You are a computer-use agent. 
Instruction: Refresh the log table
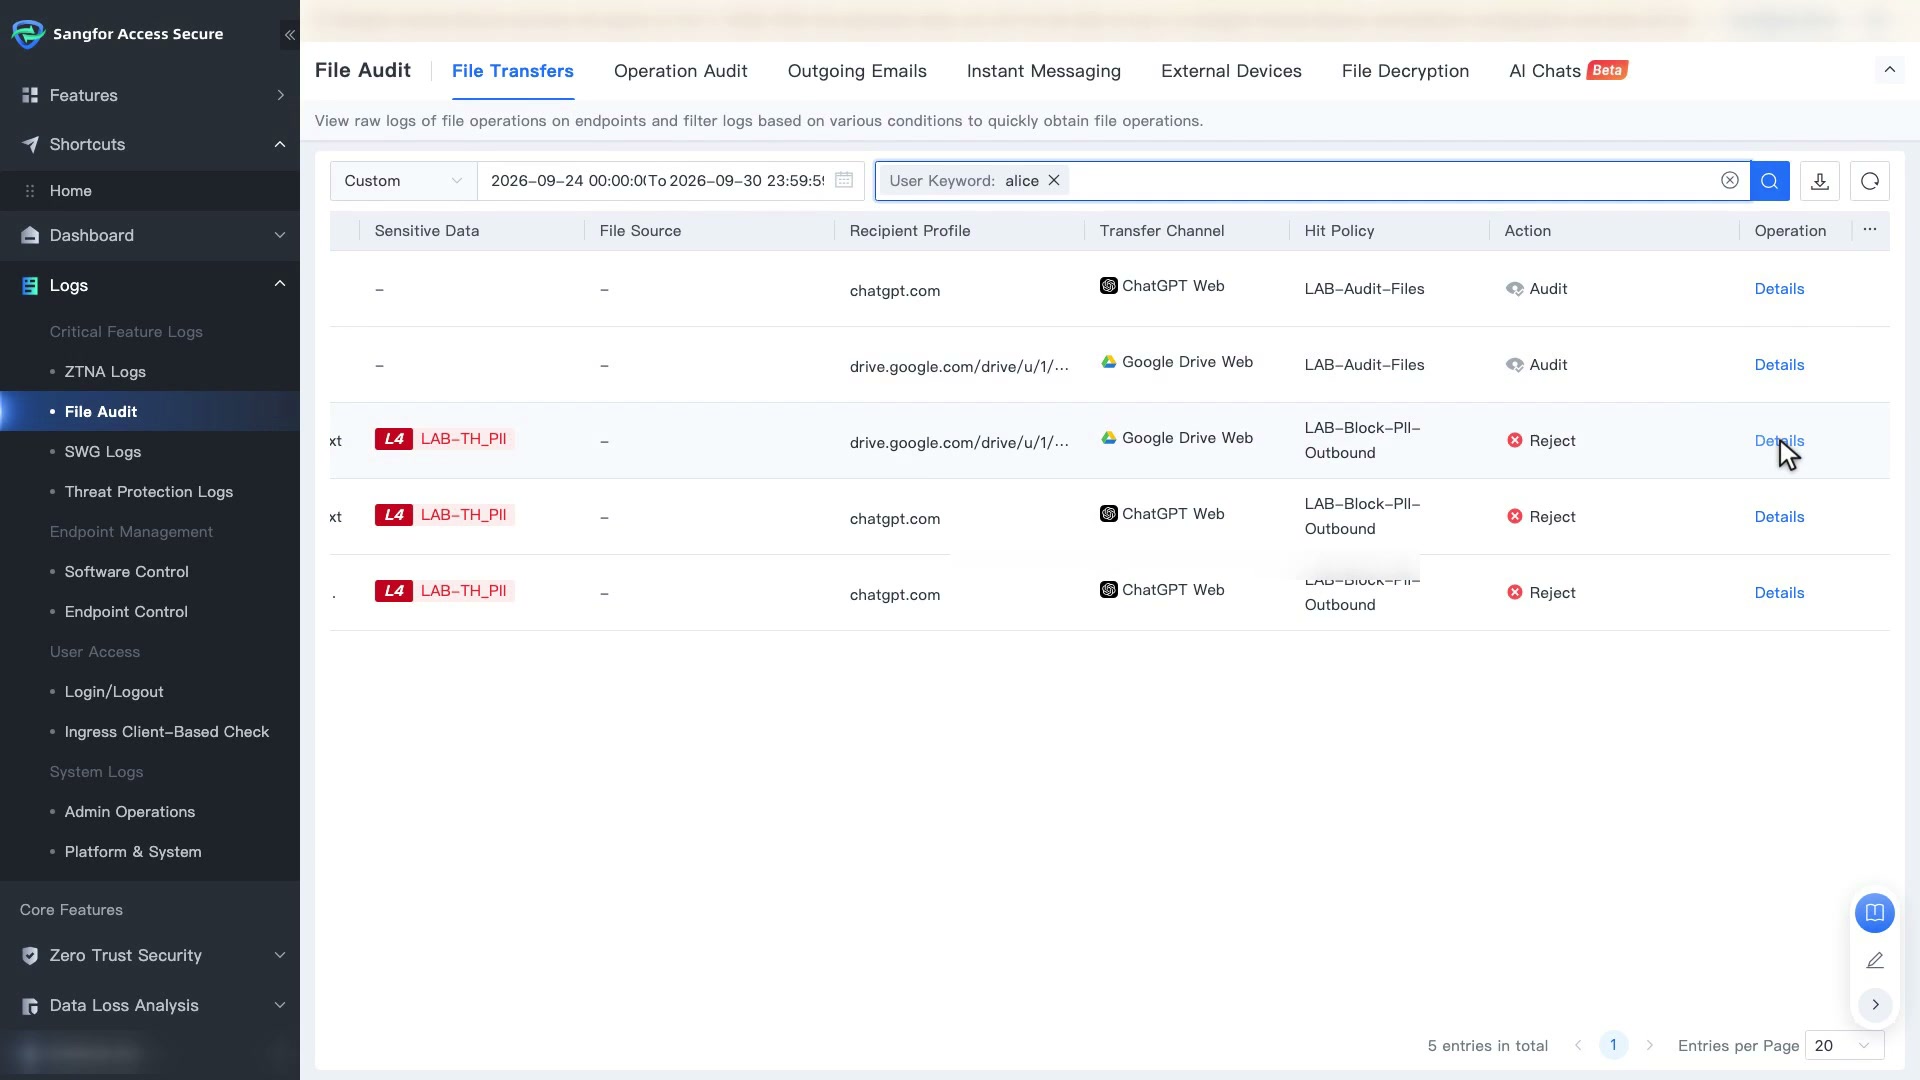1870,181
